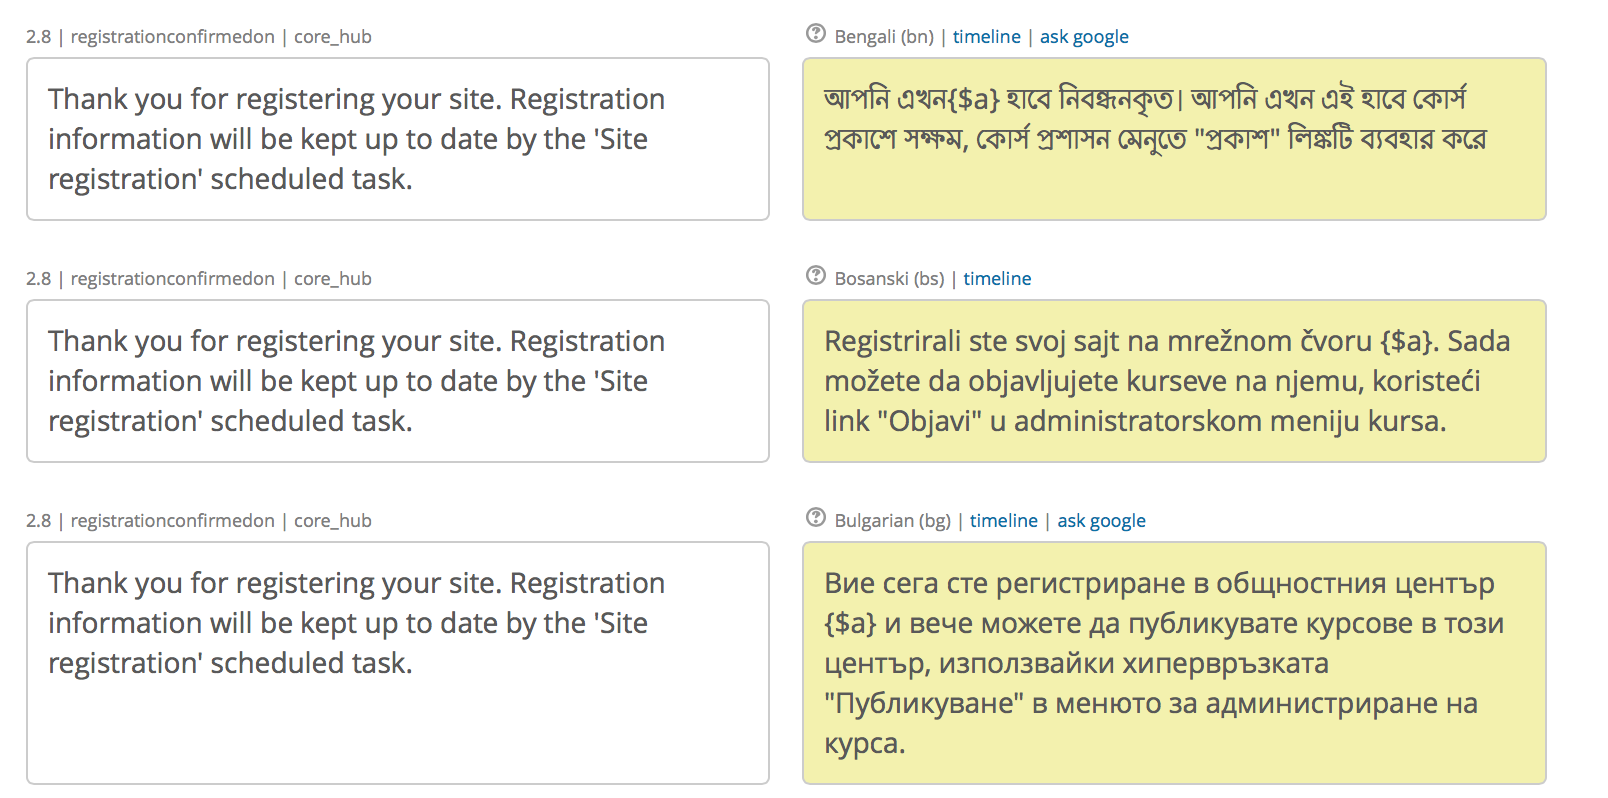Click help icon beside Bulgarian (bg)
The image size is (1608, 798).
(x=816, y=518)
